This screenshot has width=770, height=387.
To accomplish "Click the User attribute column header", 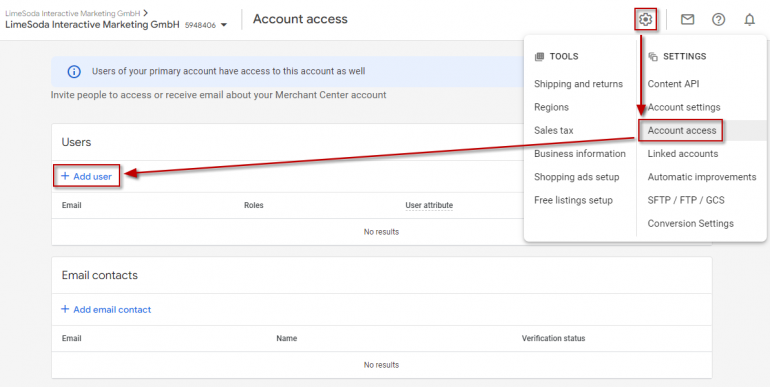I will pyautogui.click(x=429, y=205).
